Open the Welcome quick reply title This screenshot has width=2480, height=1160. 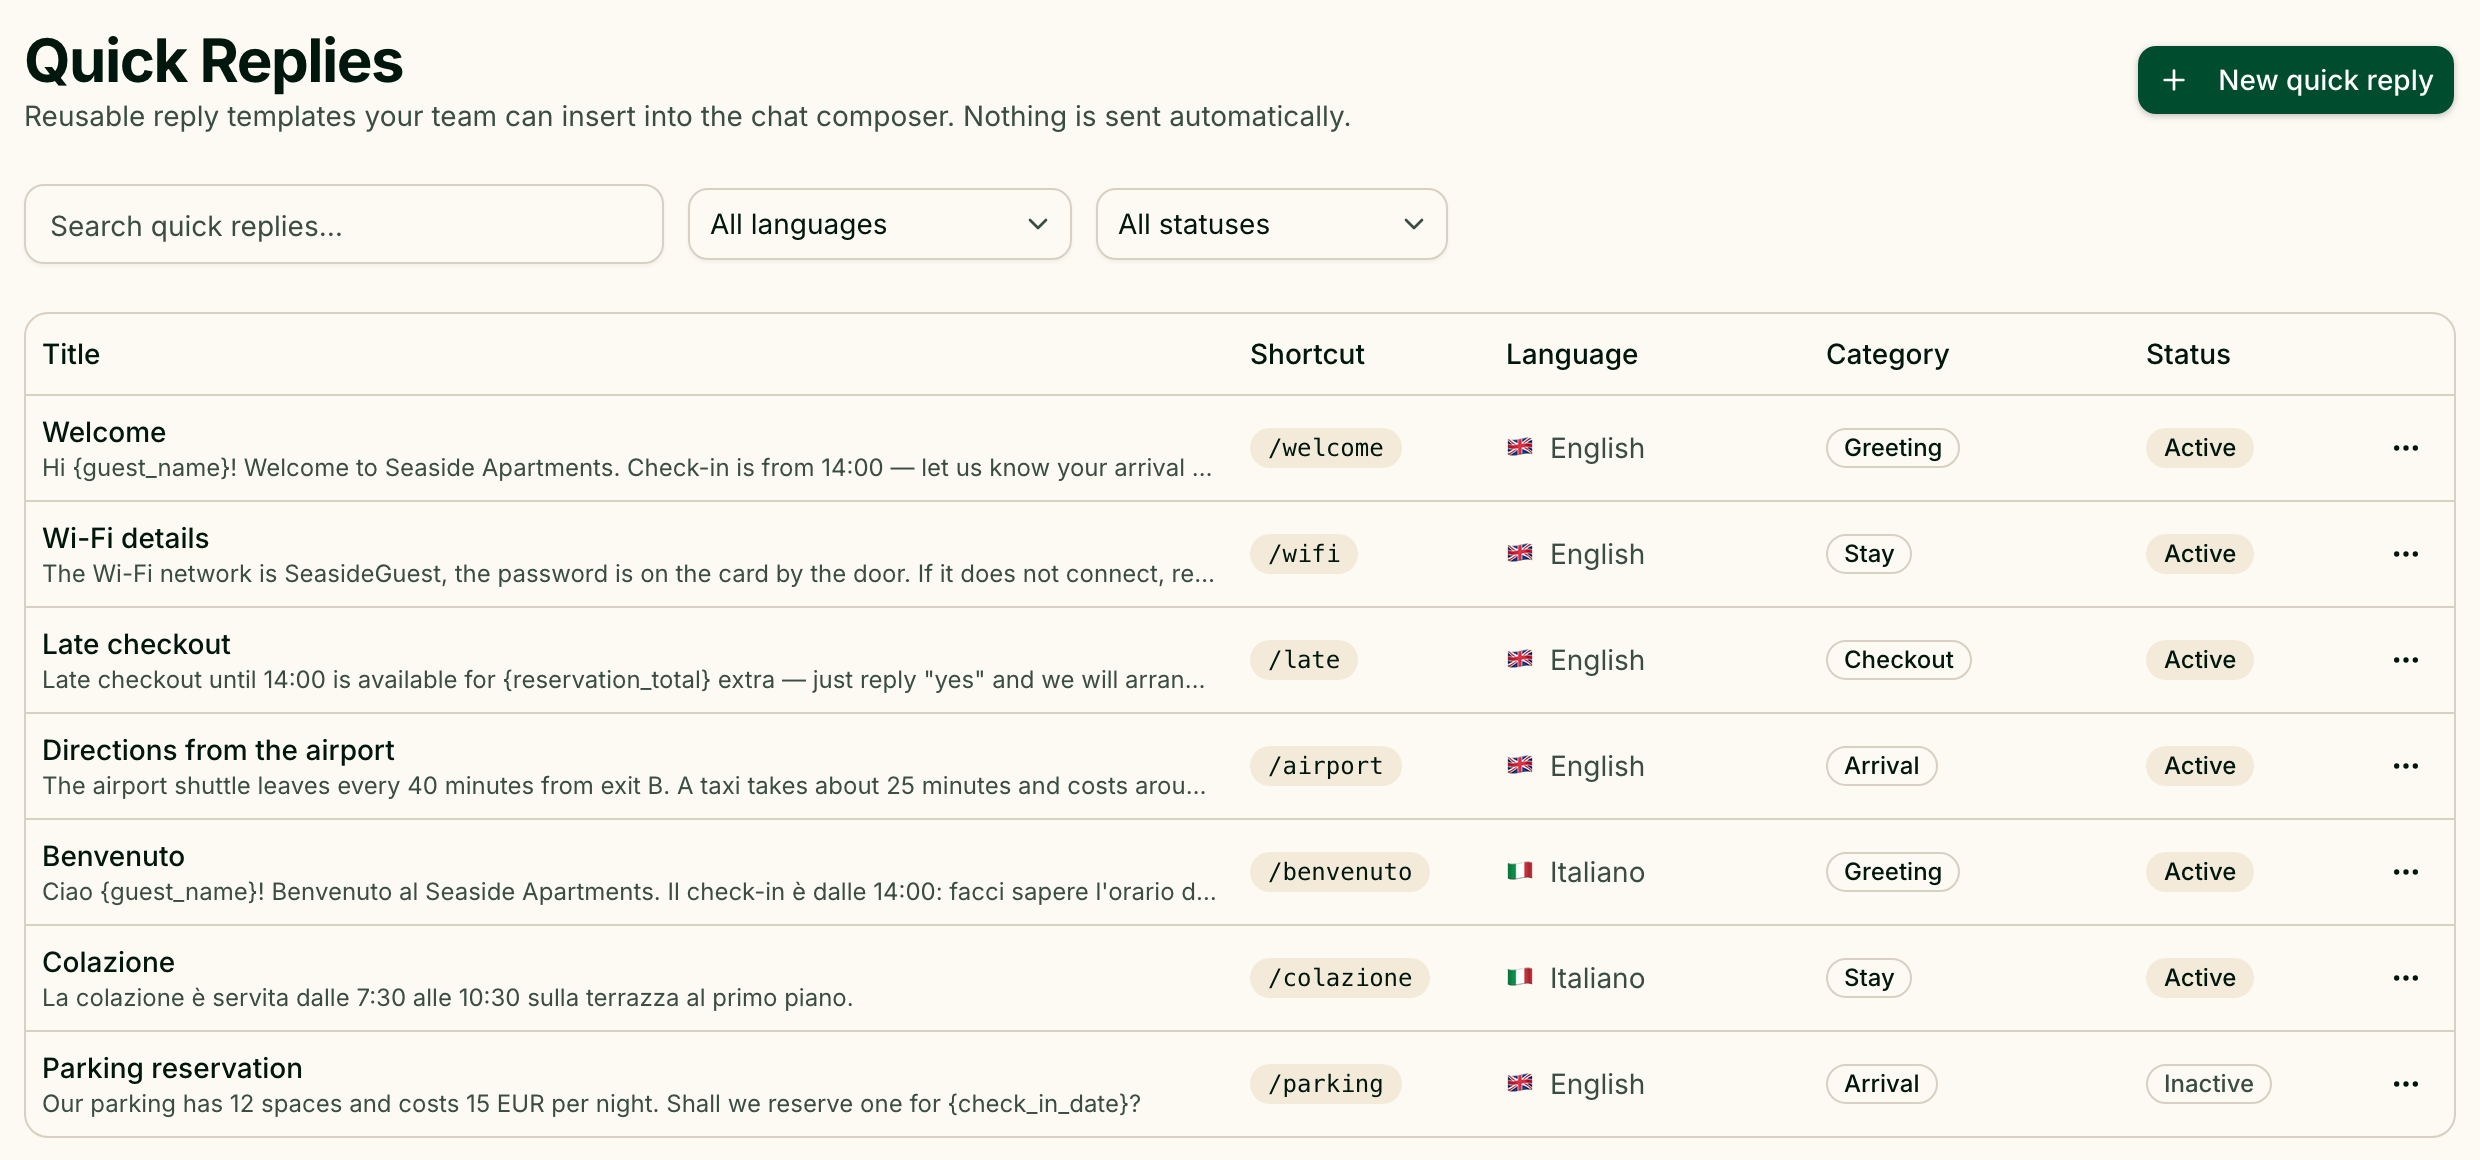[x=104, y=432]
